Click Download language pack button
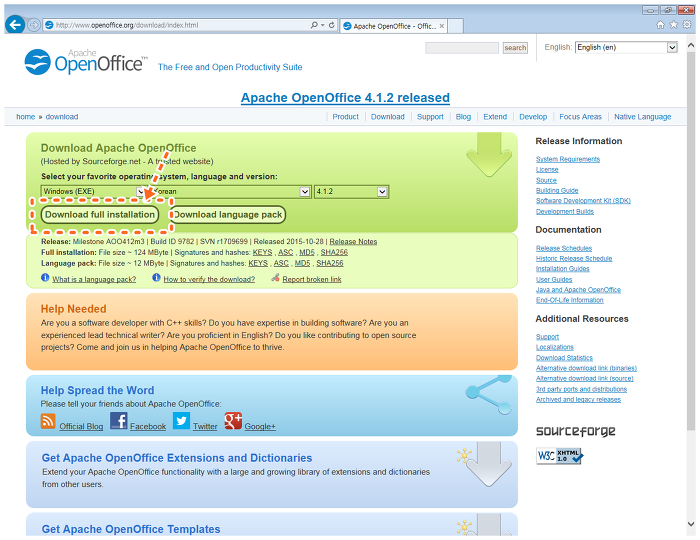 point(227,215)
